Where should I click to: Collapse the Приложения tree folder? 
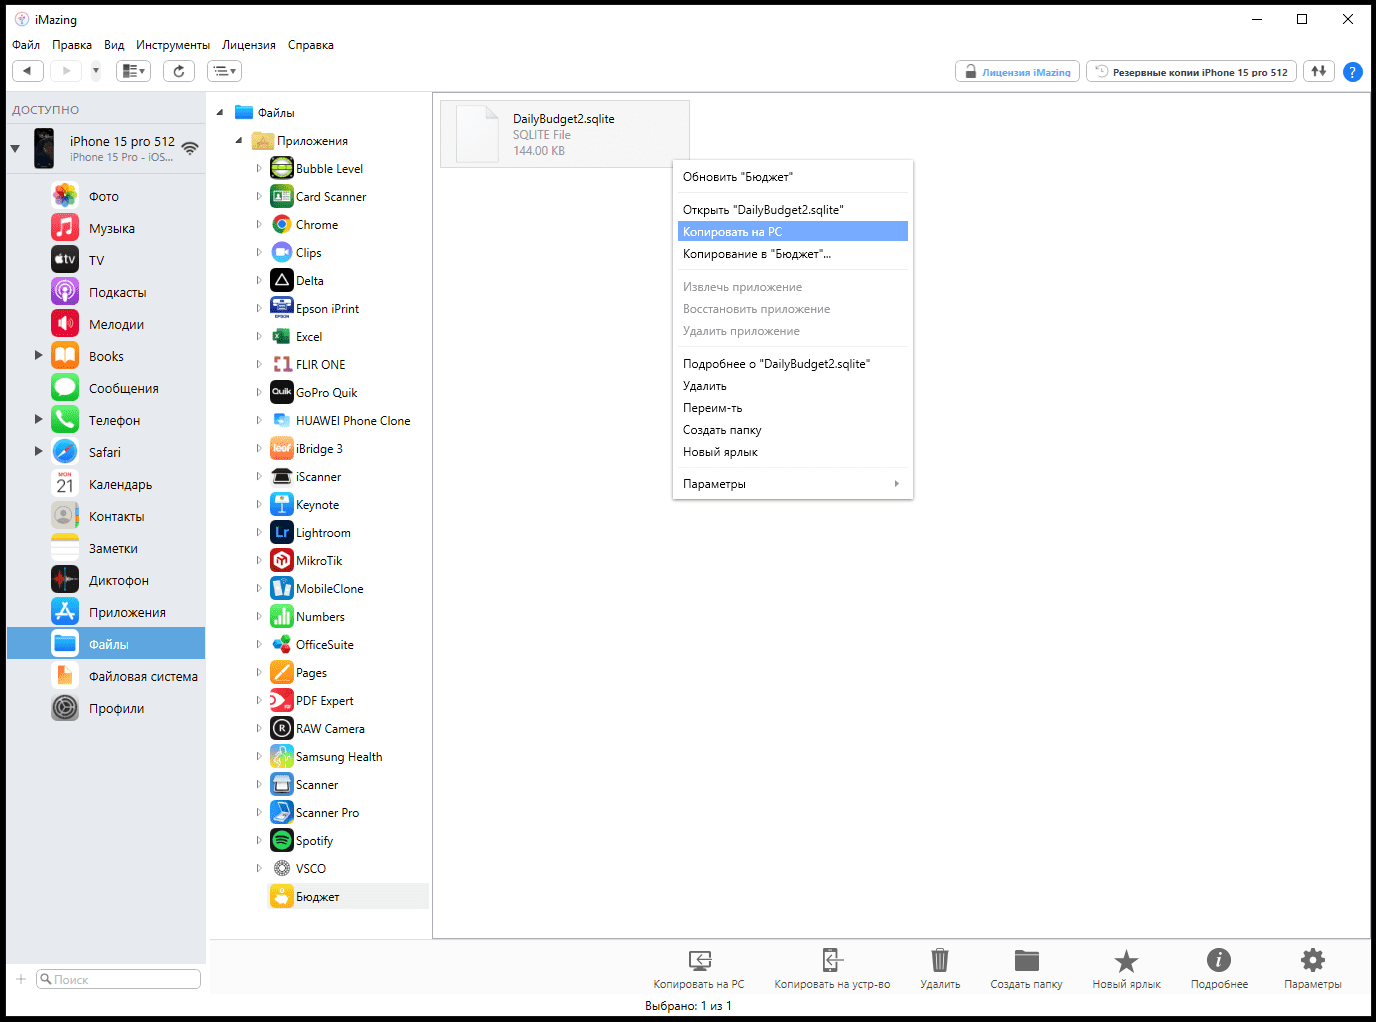(x=239, y=141)
